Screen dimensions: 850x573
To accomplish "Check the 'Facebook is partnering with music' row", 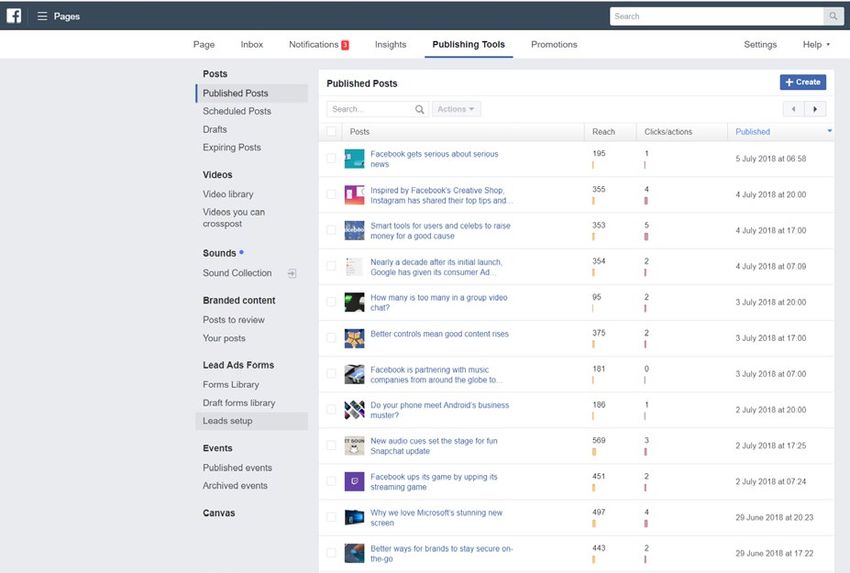I will (x=331, y=374).
